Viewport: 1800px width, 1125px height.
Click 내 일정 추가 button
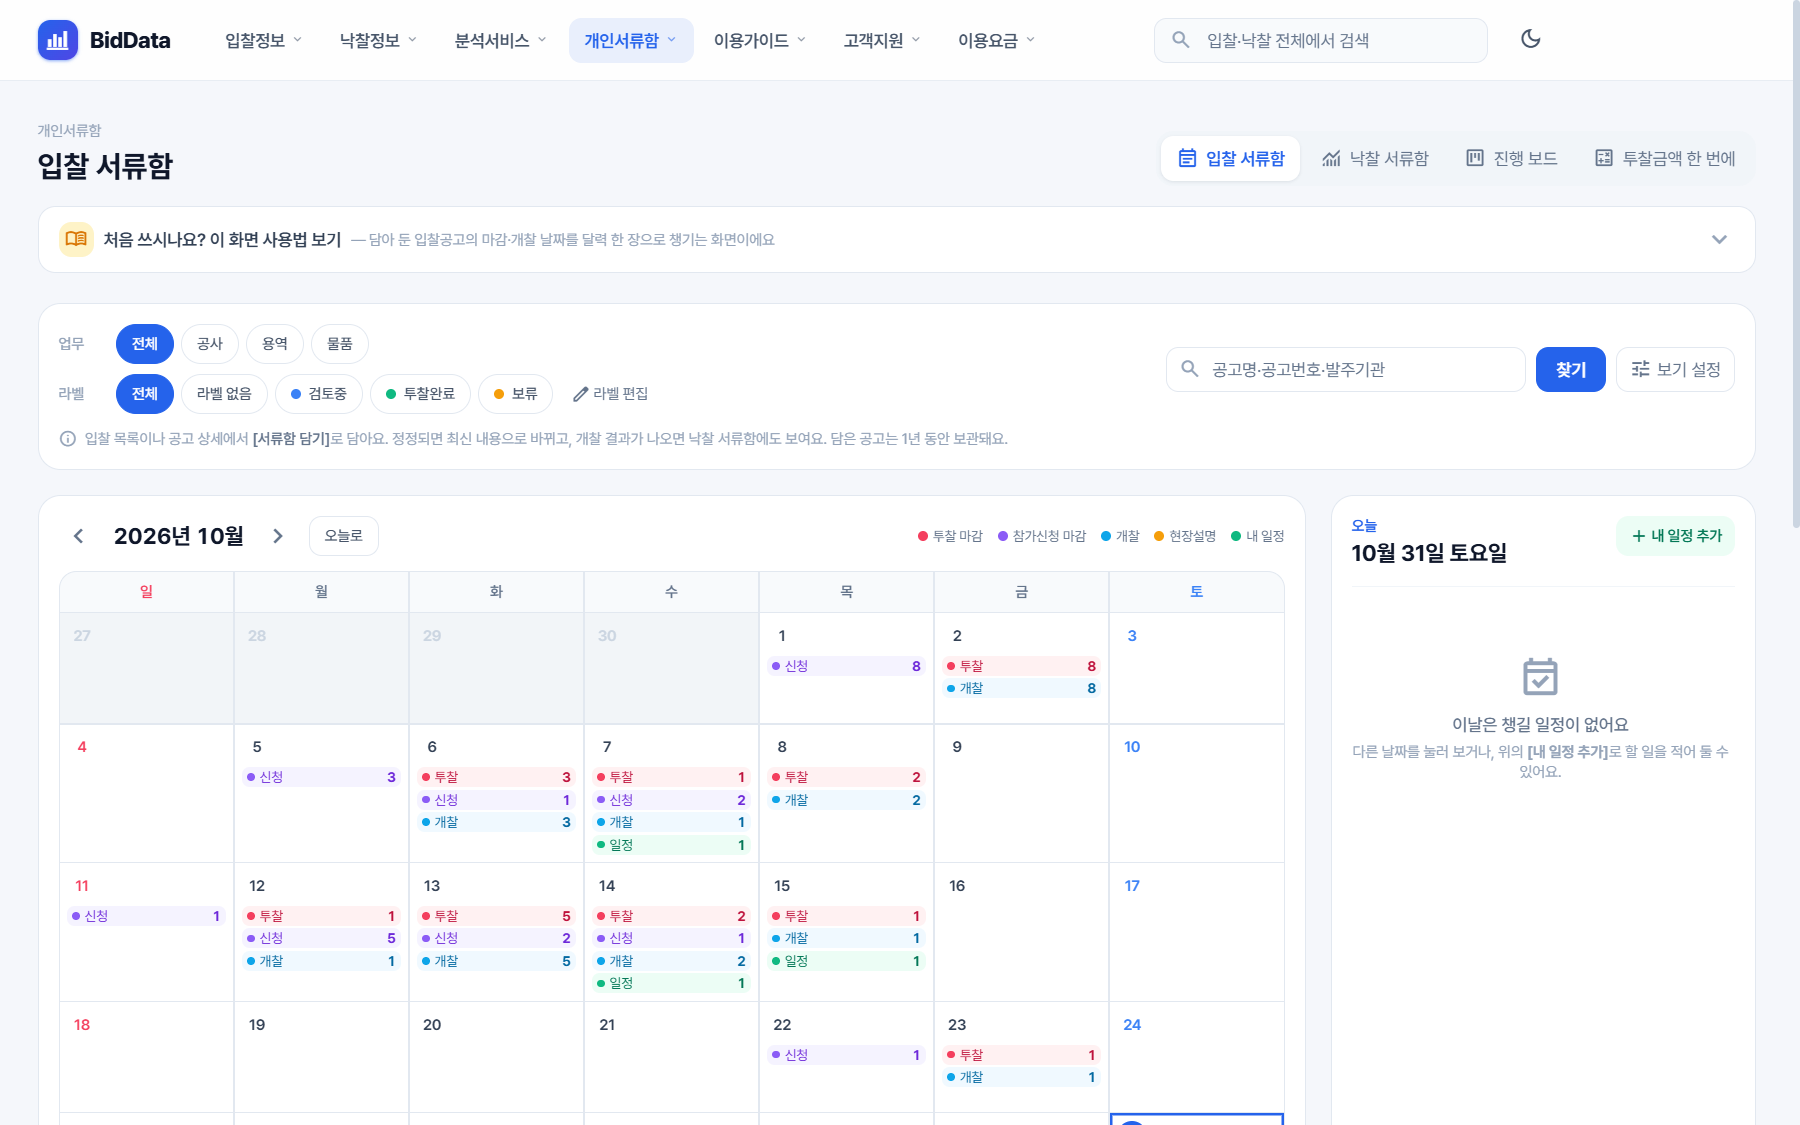pos(1675,536)
